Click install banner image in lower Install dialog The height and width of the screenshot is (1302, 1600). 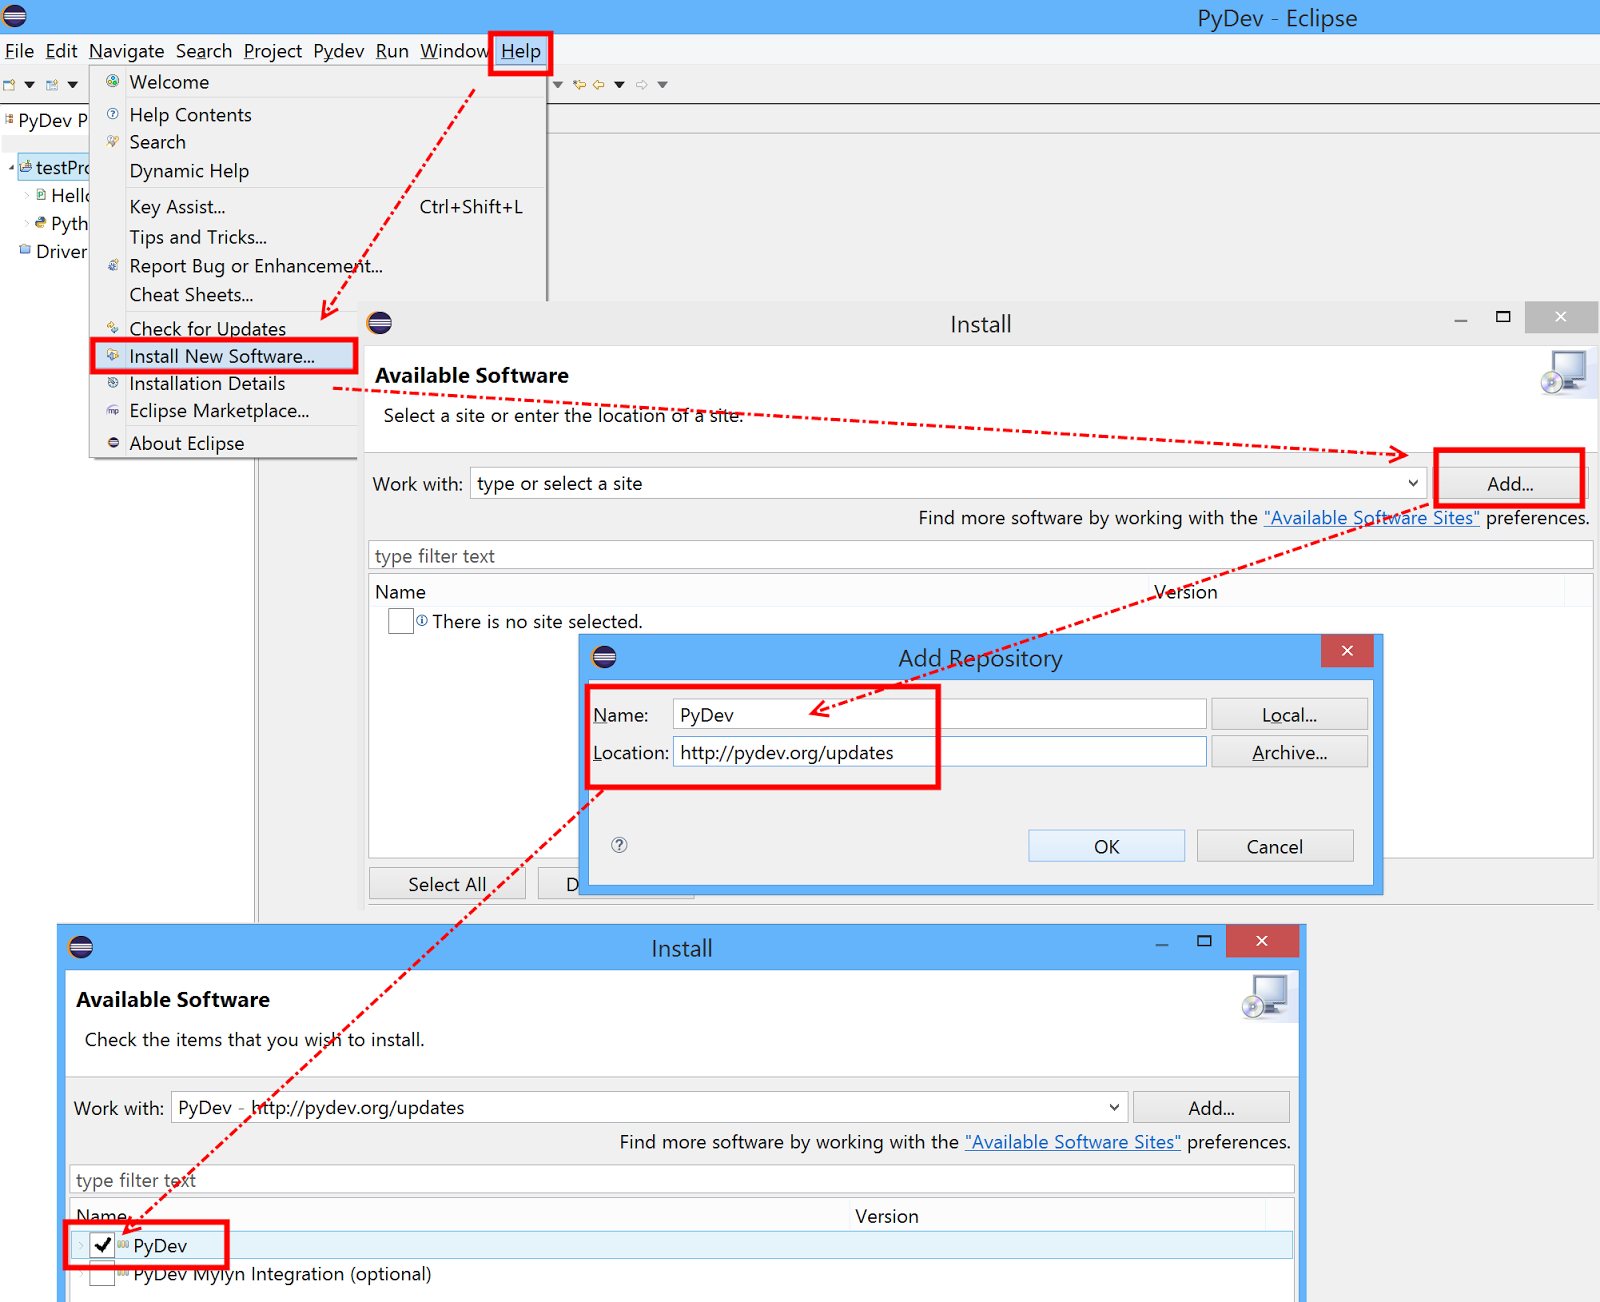1265,997
